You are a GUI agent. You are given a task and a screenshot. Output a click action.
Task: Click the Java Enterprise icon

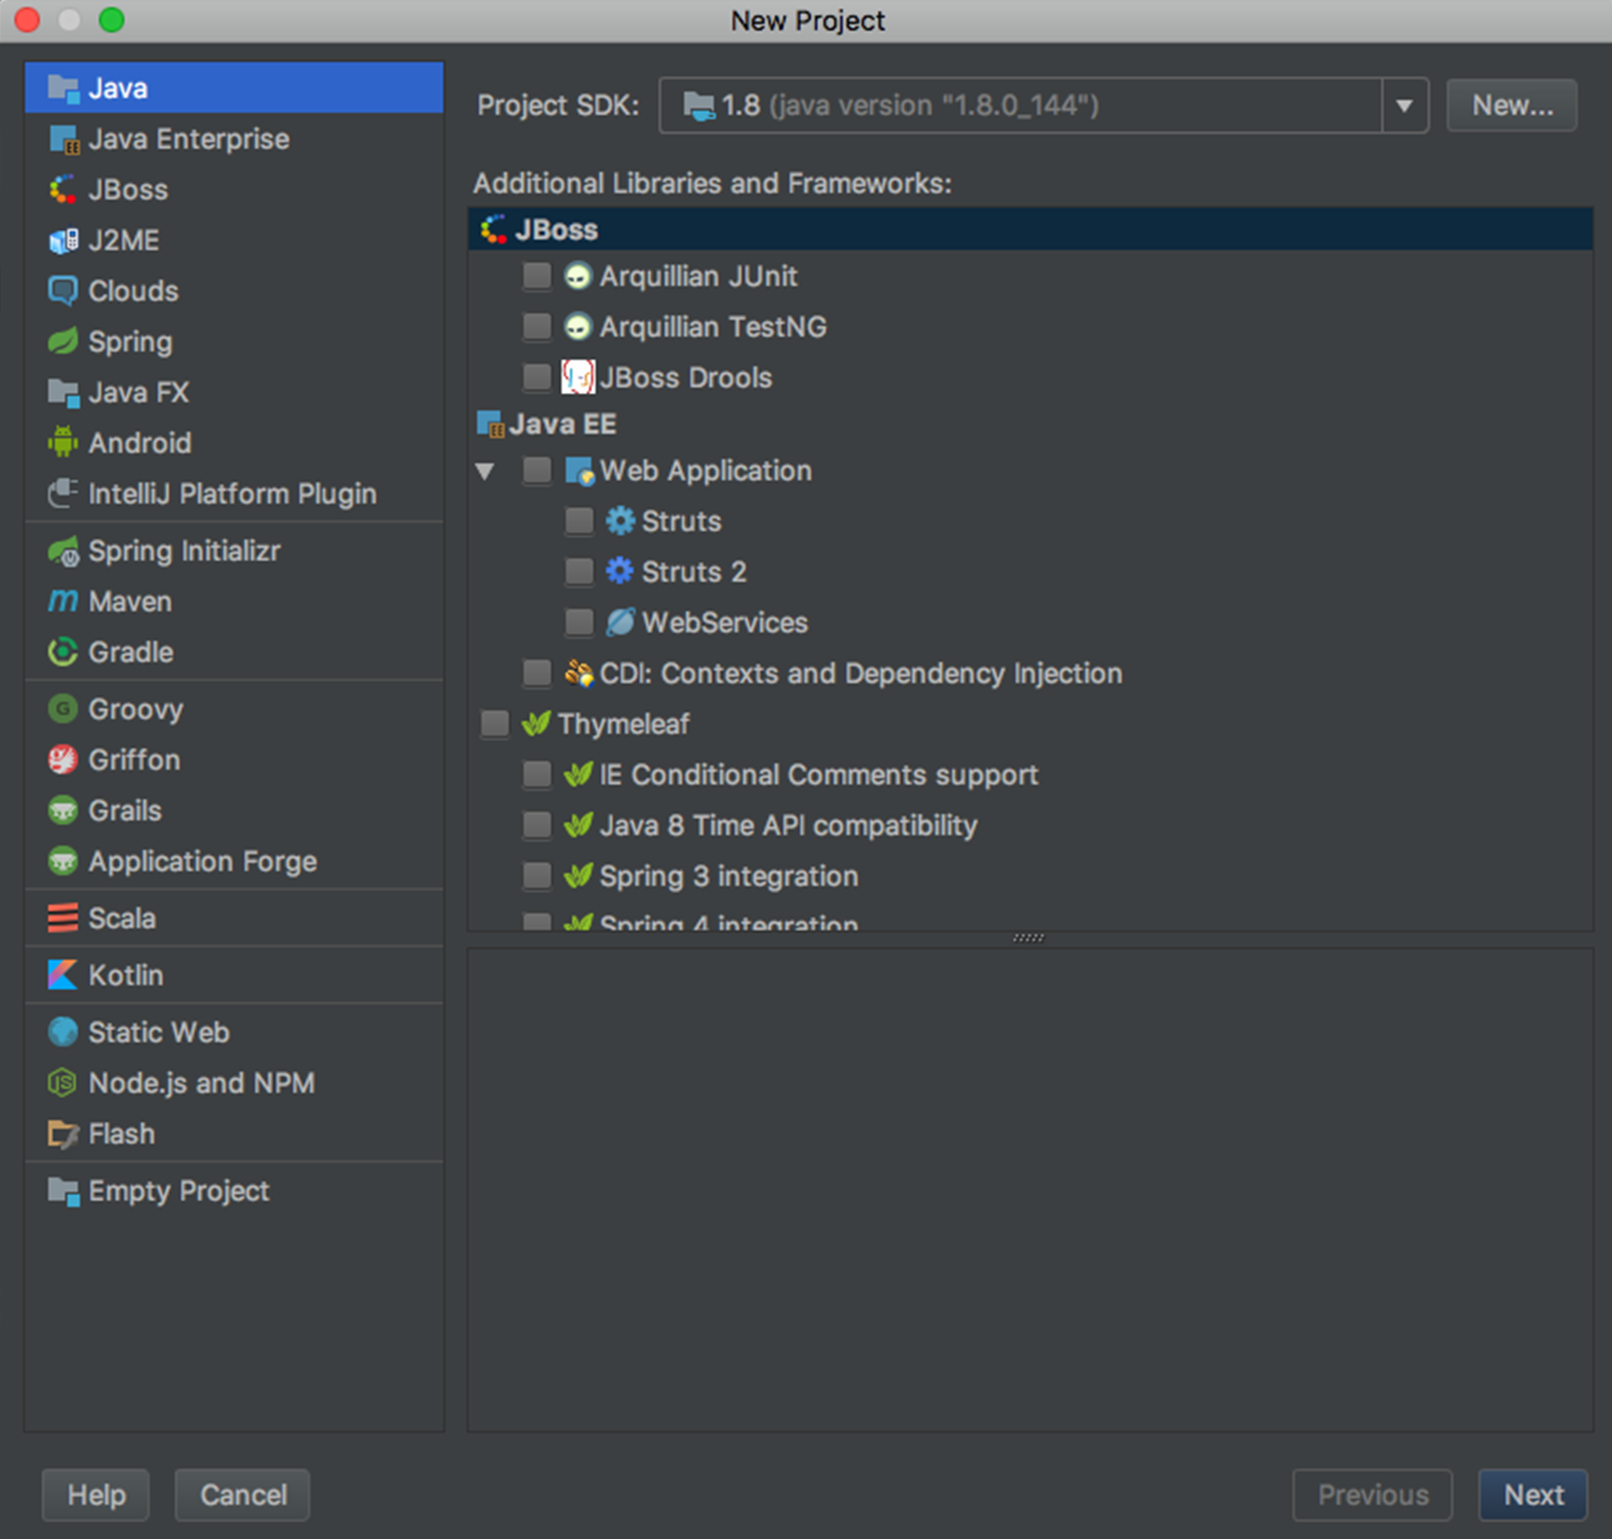[63, 139]
